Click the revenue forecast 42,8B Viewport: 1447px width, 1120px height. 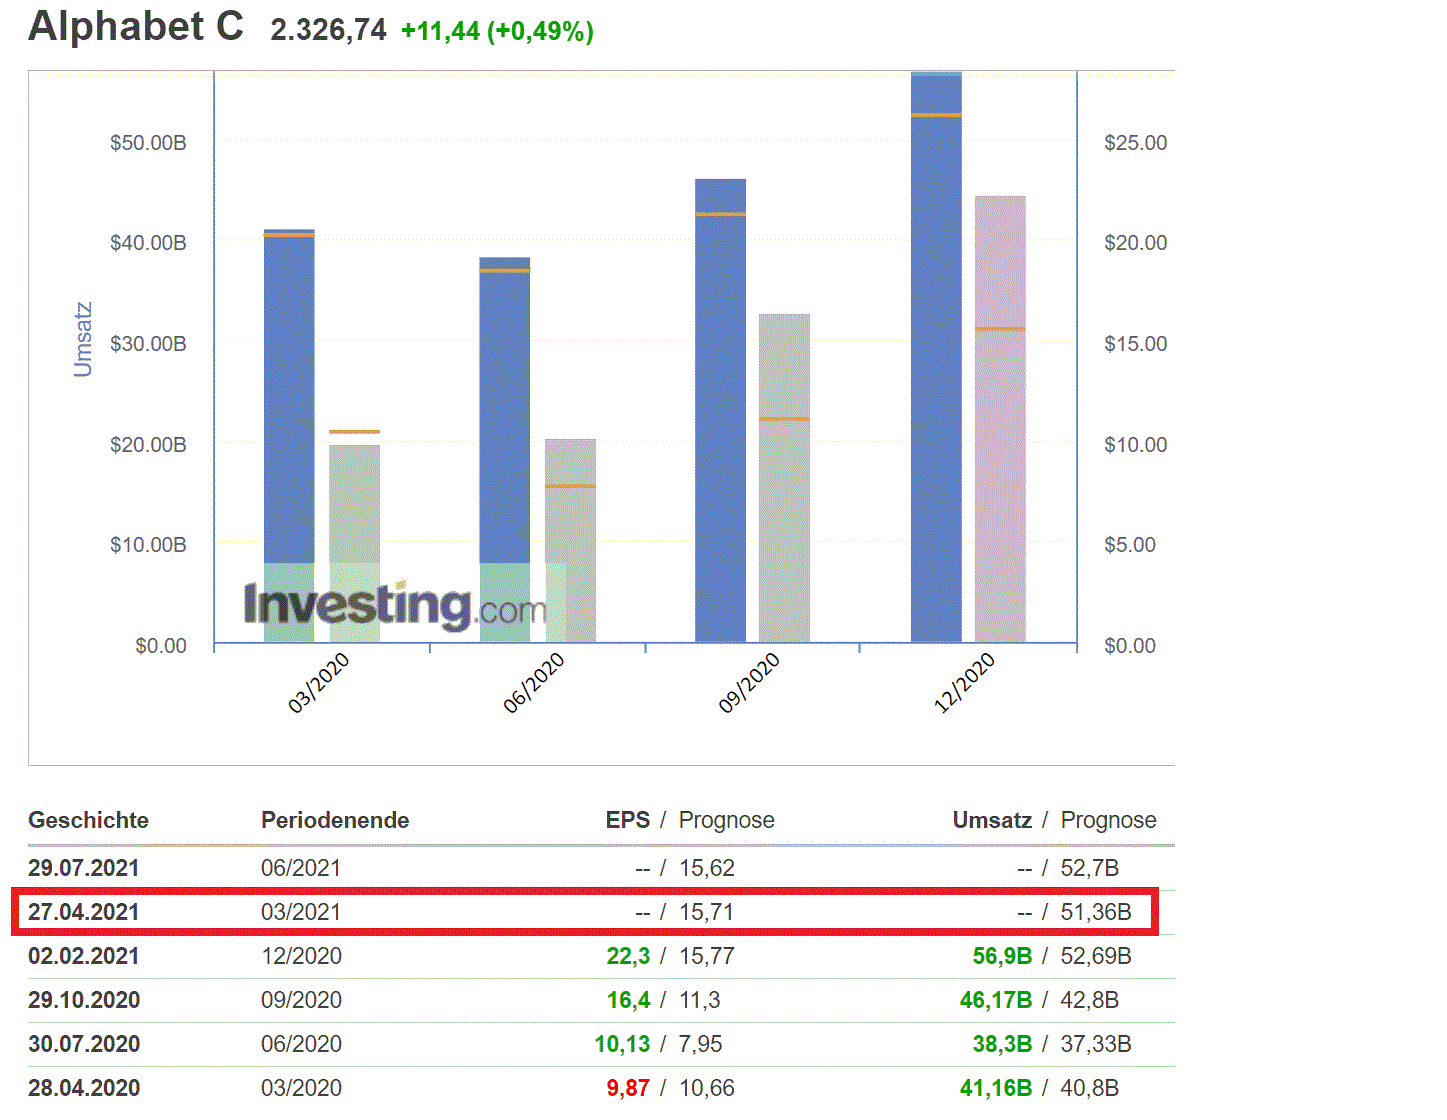coord(1090,1000)
